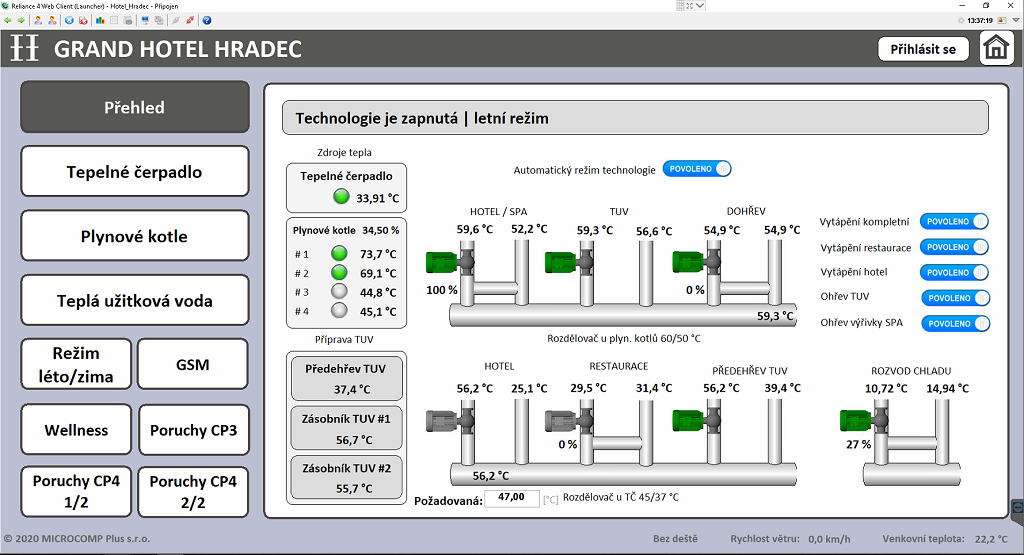
Task: Switch off Vytápění restaurace toggle
Action: tap(954, 247)
